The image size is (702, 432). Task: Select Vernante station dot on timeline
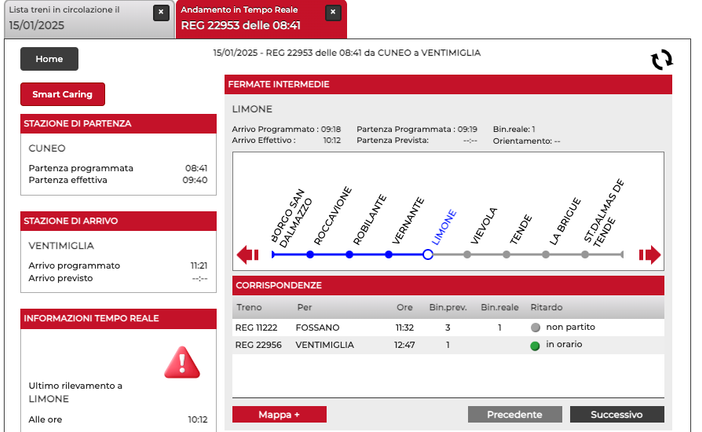[388, 255]
